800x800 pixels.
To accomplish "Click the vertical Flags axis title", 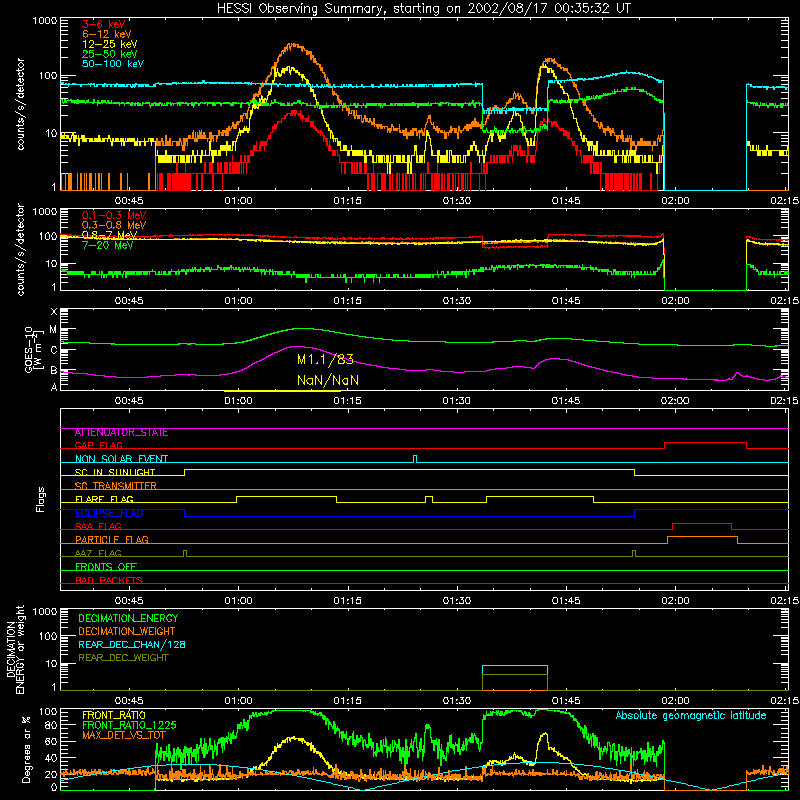I will (40, 499).
